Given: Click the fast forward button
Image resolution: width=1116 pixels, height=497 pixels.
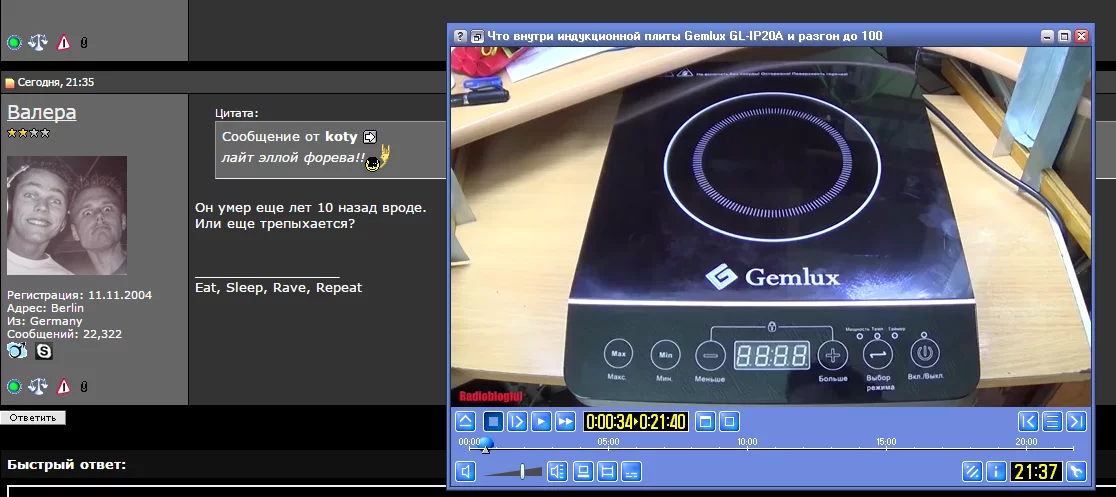Looking at the screenshot, I should click(x=565, y=421).
